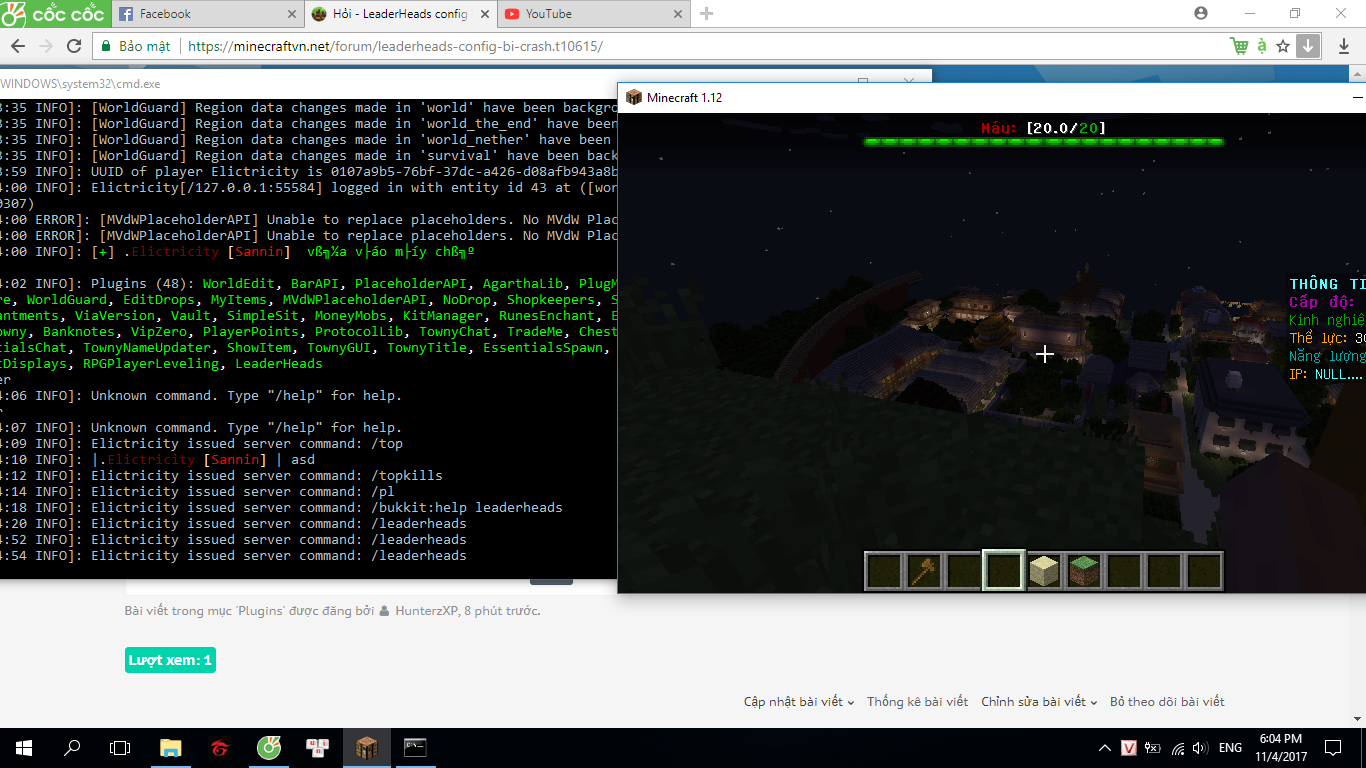Select the sand block in the hotbar
The height and width of the screenshot is (768, 1366).
(x=1044, y=571)
